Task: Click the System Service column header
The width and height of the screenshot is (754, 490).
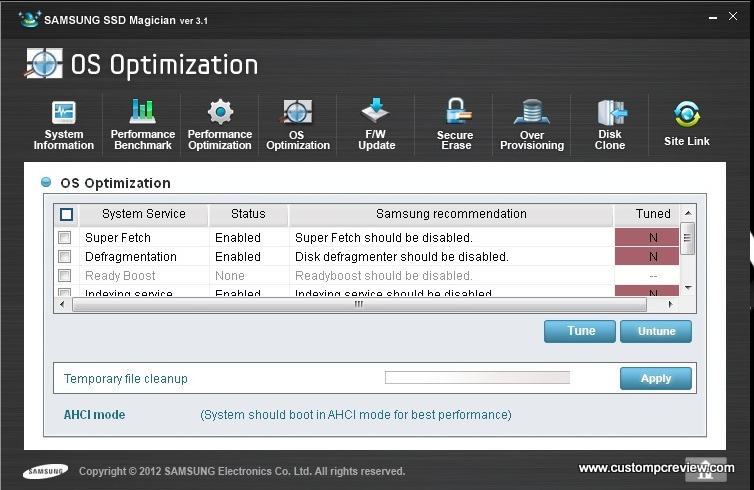Action: coord(144,214)
